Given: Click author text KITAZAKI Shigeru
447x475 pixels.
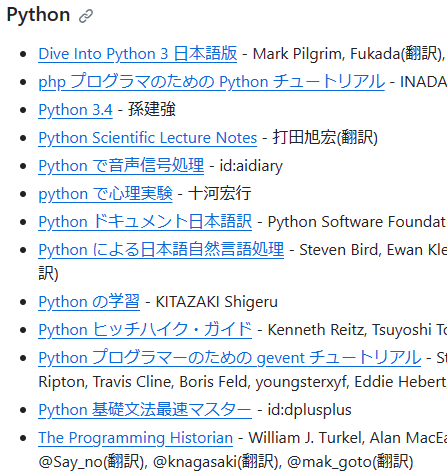Looking at the screenshot, I should (x=217, y=302).
